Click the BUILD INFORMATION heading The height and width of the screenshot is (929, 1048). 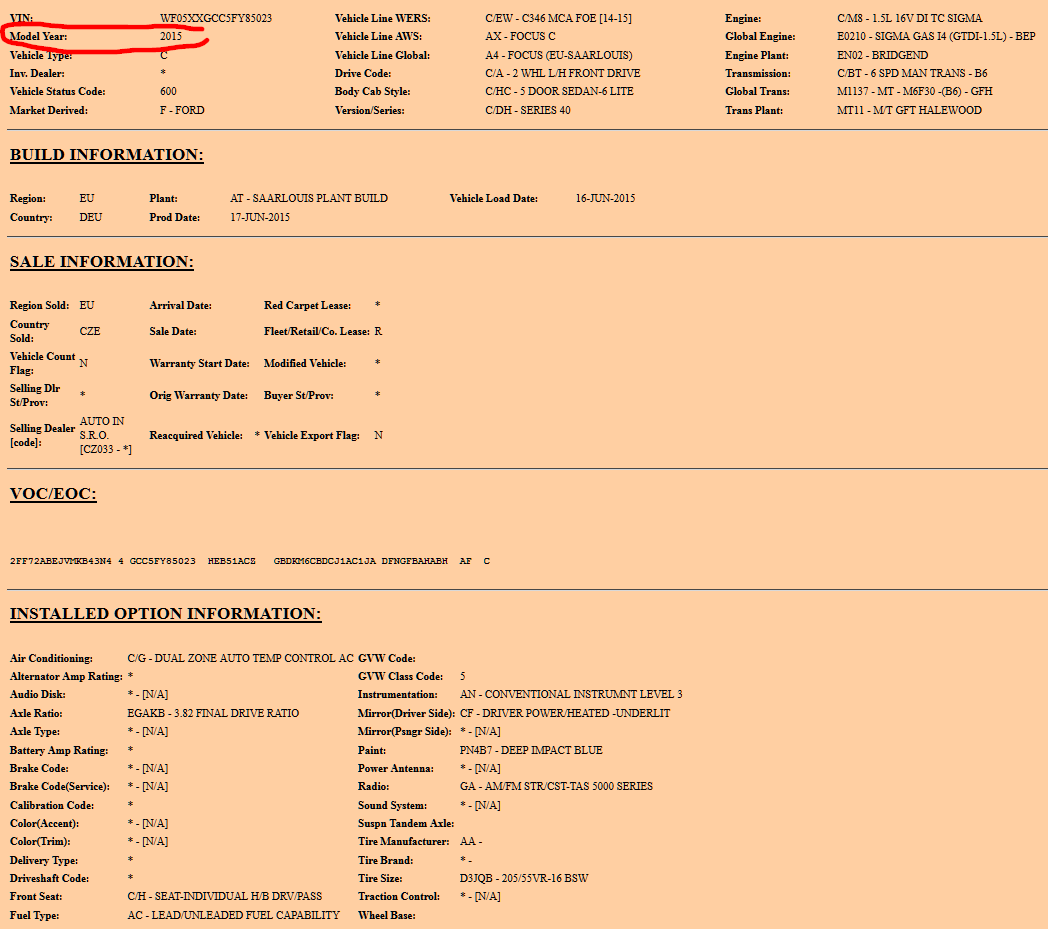tap(107, 155)
